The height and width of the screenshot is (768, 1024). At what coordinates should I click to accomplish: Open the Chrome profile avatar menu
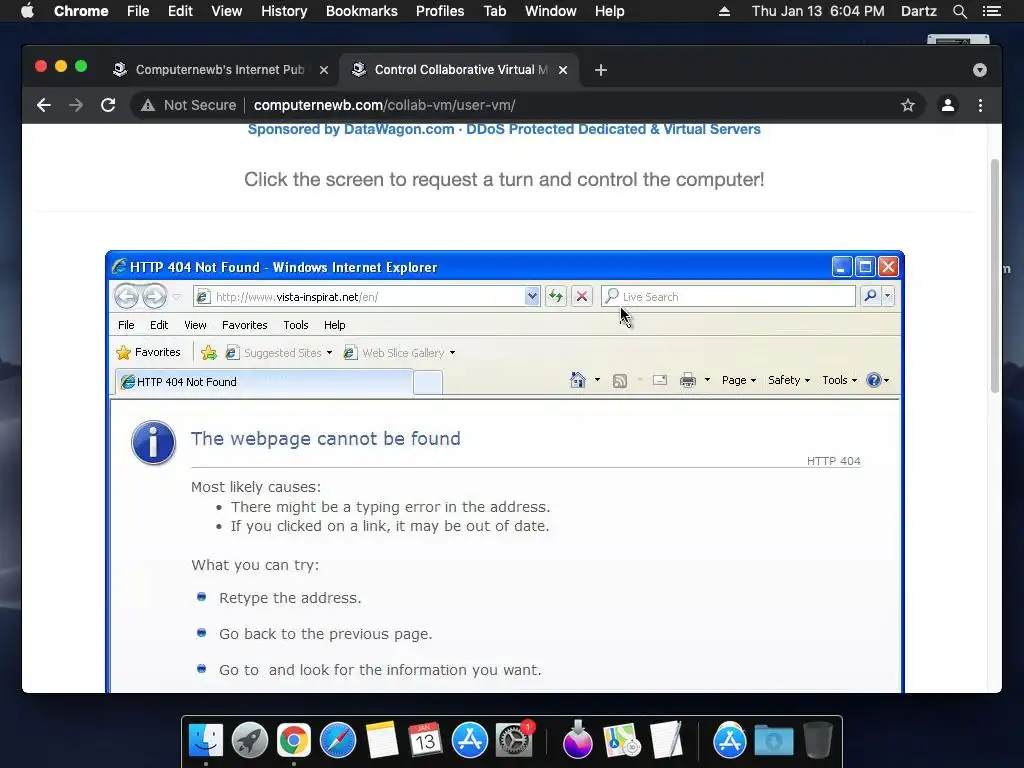click(x=948, y=105)
